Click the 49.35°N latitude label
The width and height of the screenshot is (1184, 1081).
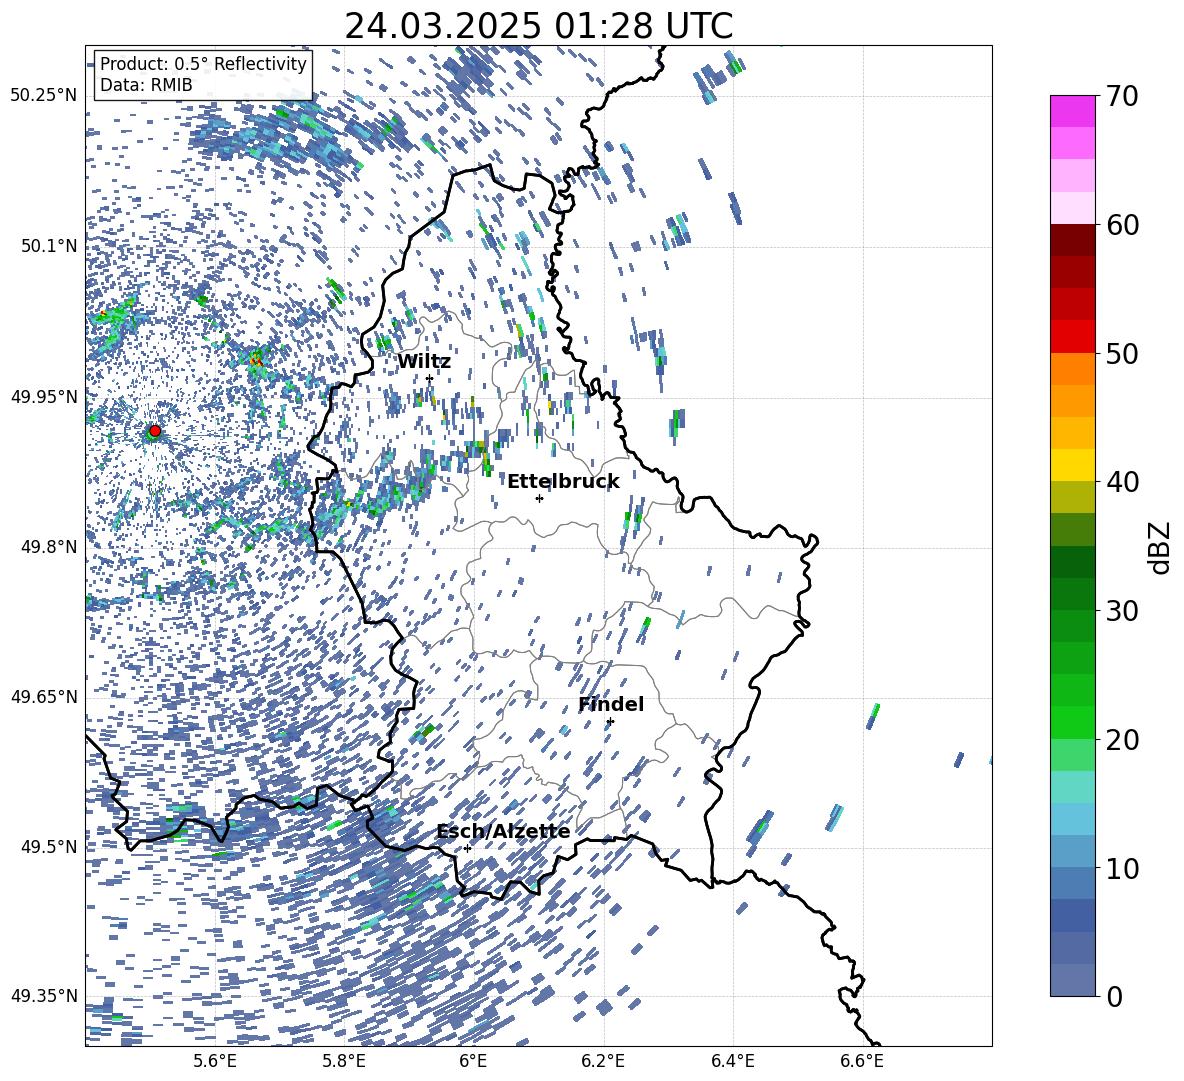click(44, 996)
